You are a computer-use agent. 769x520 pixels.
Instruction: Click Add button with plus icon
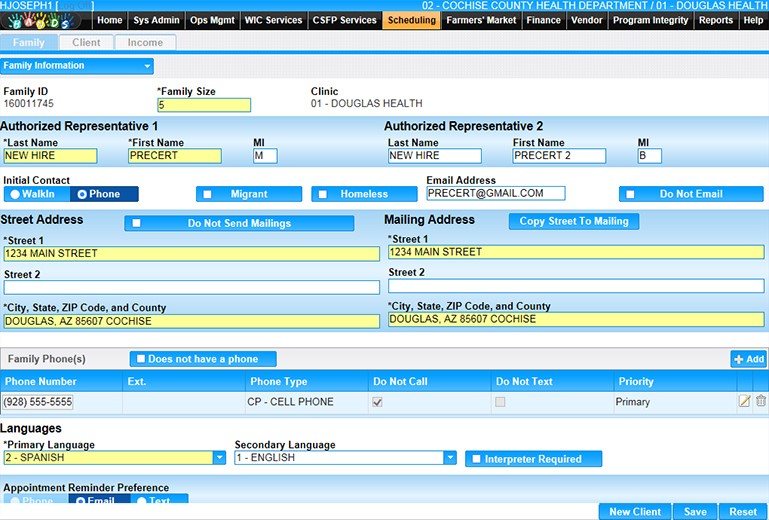pos(749,359)
